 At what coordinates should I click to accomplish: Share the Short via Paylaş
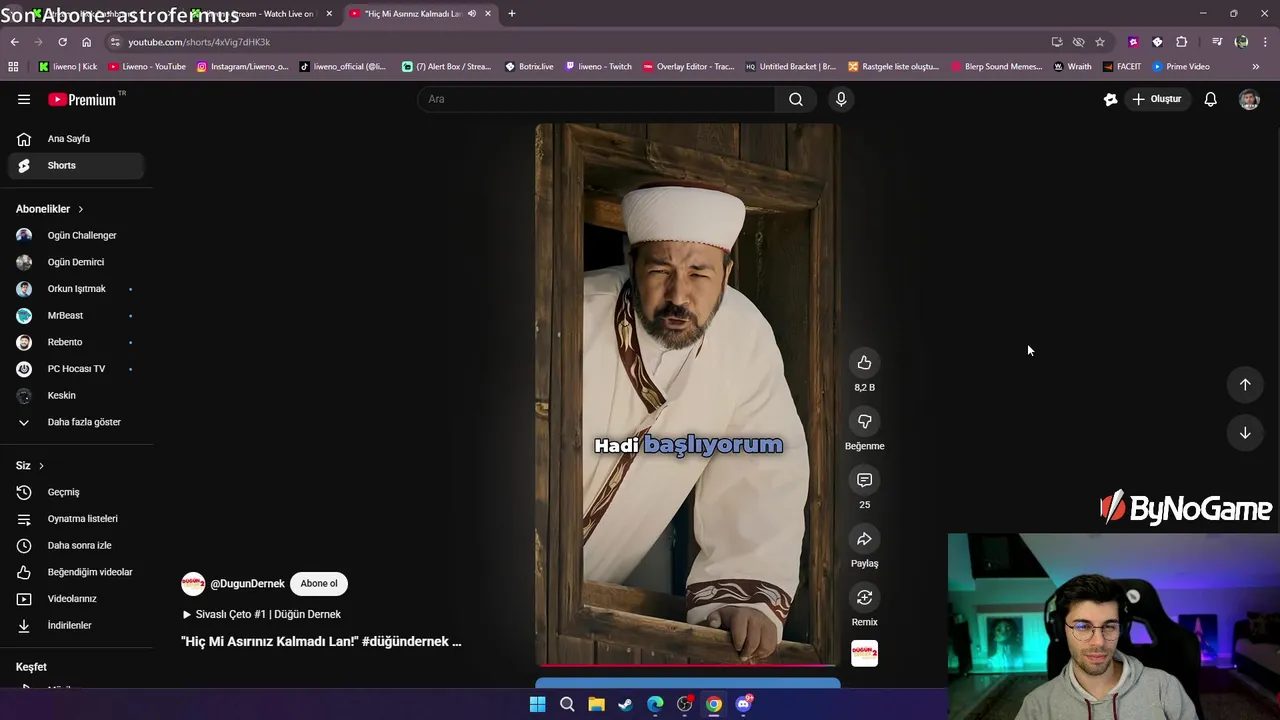(x=864, y=539)
